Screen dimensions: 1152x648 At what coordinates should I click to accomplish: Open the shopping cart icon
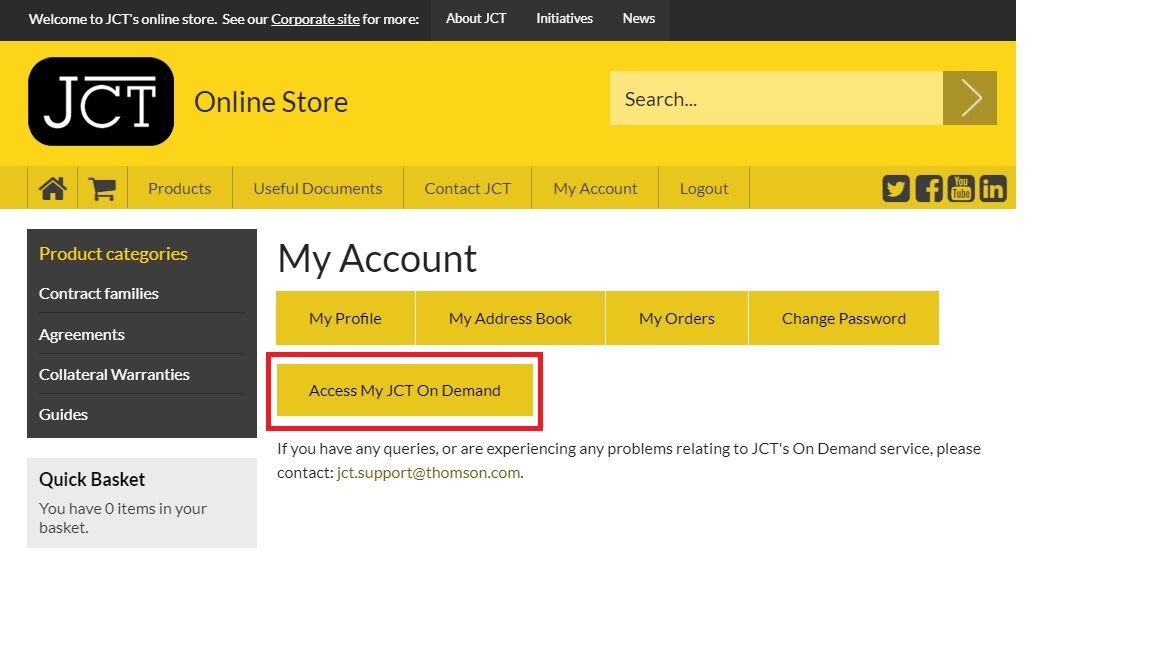click(x=102, y=188)
